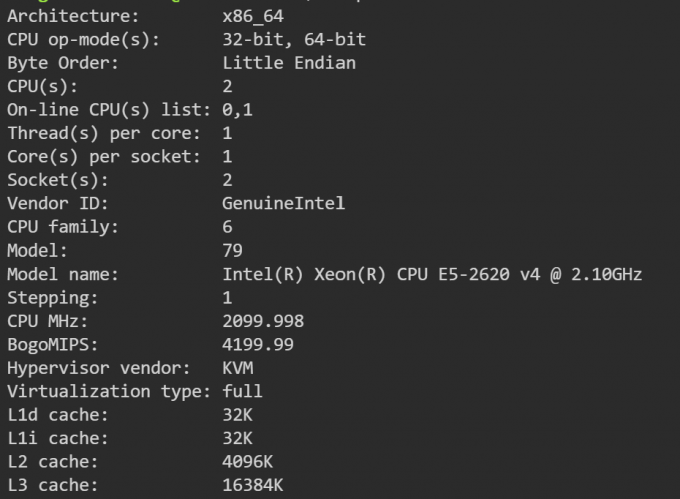Click the Core(s) per socket label
Screen dimensions: 680x499
pos(104,157)
